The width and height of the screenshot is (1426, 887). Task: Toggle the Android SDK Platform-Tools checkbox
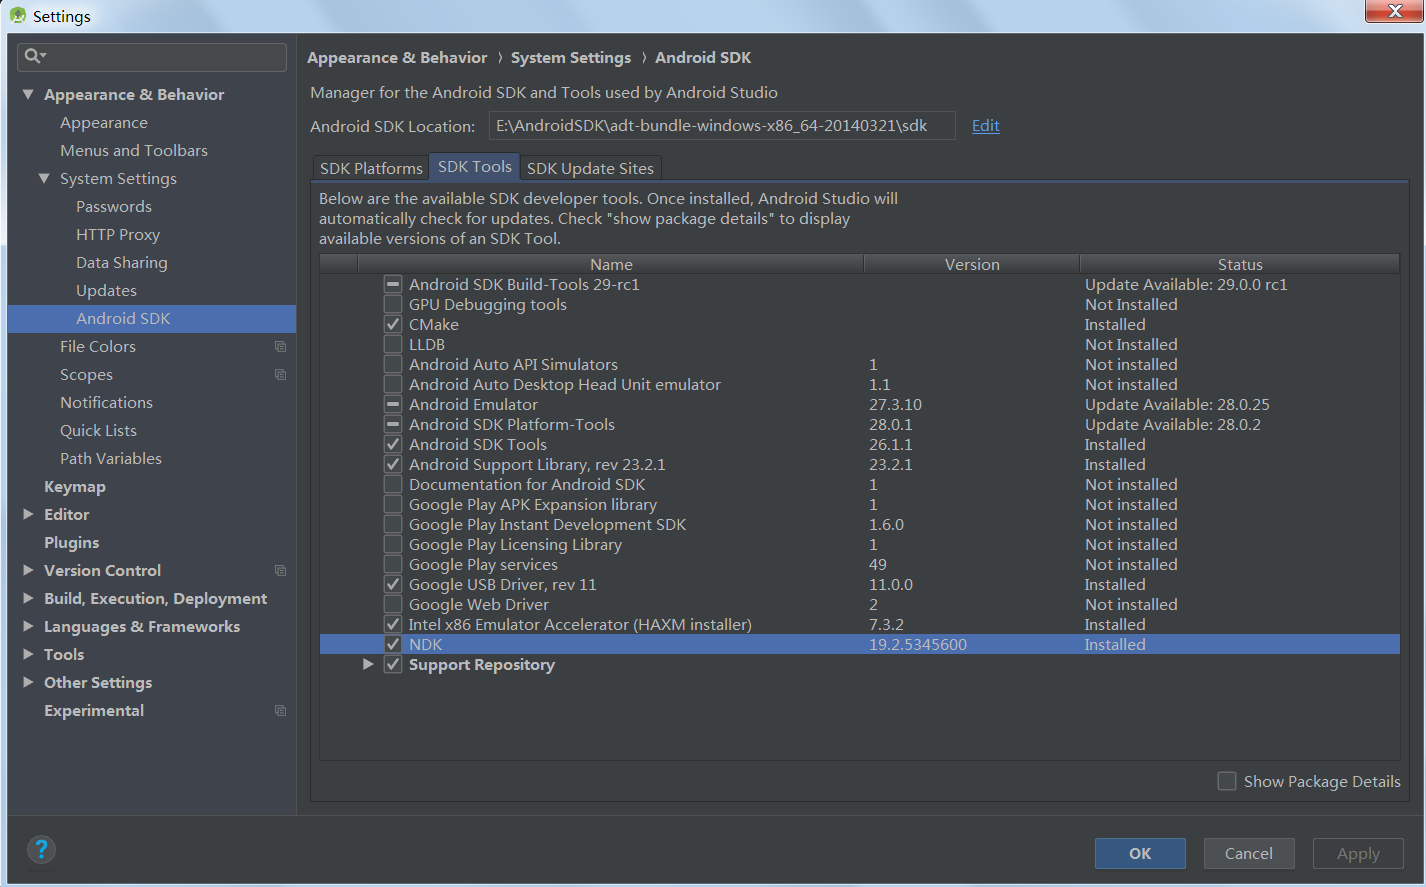click(393, 425)
